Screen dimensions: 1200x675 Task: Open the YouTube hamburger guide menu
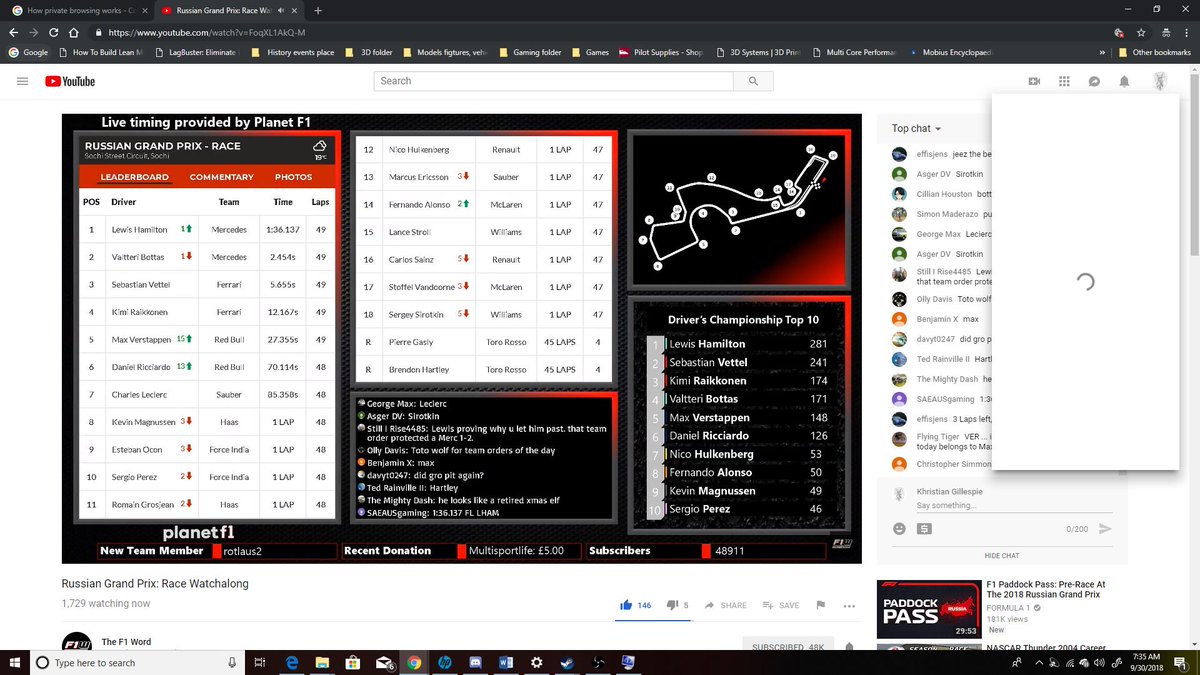coord(22,81)
